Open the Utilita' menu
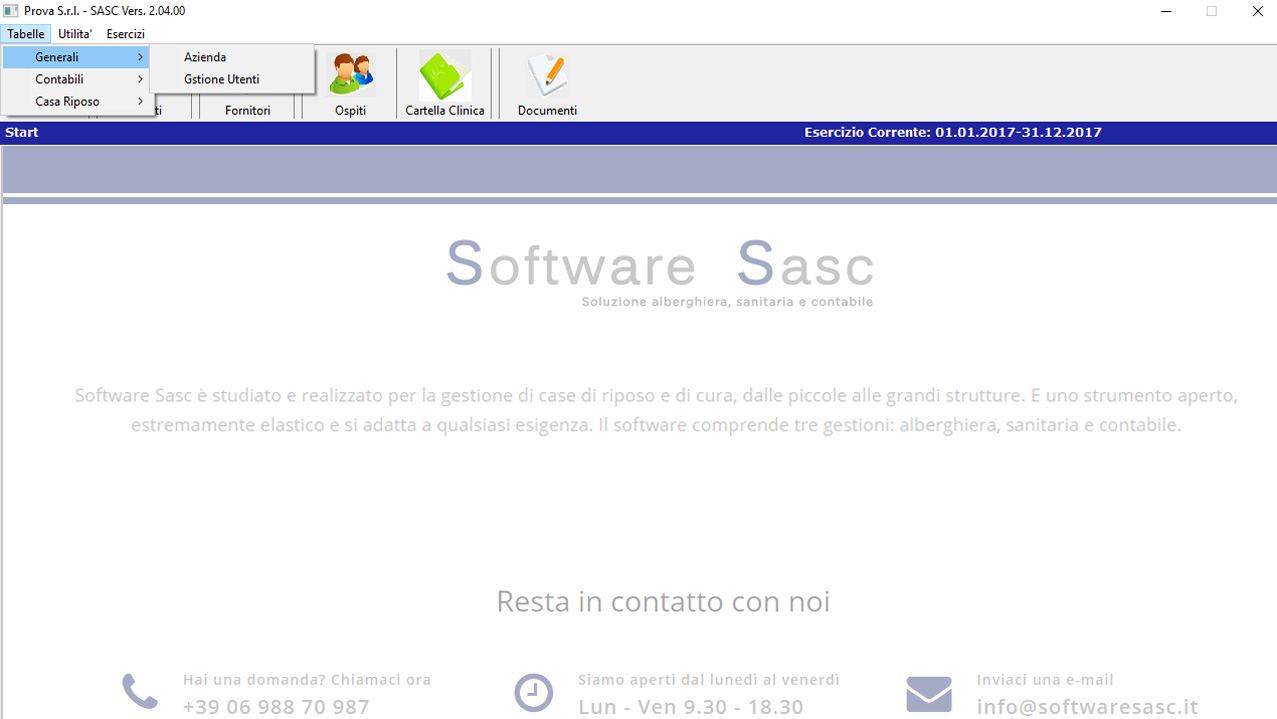 [75, 34]
